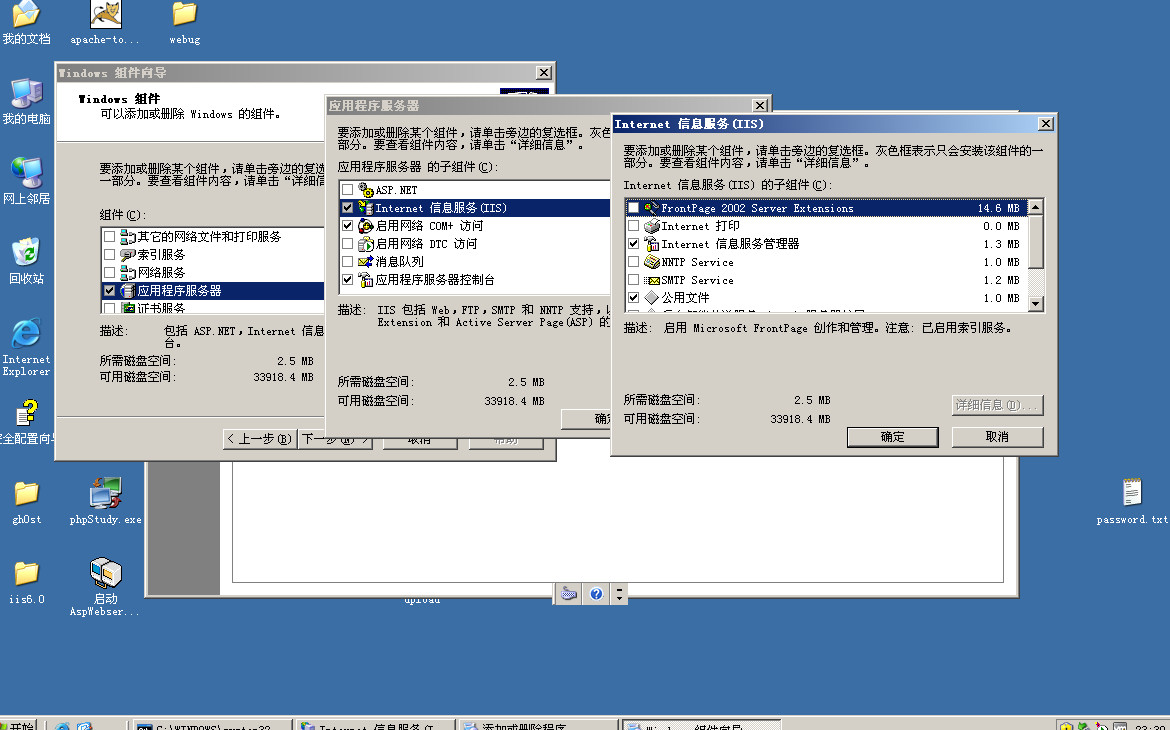The width and height of the screenshot is (1170, 730).
Task: Select the 公用文件 diamond icon
Action: tap(651, 298)
